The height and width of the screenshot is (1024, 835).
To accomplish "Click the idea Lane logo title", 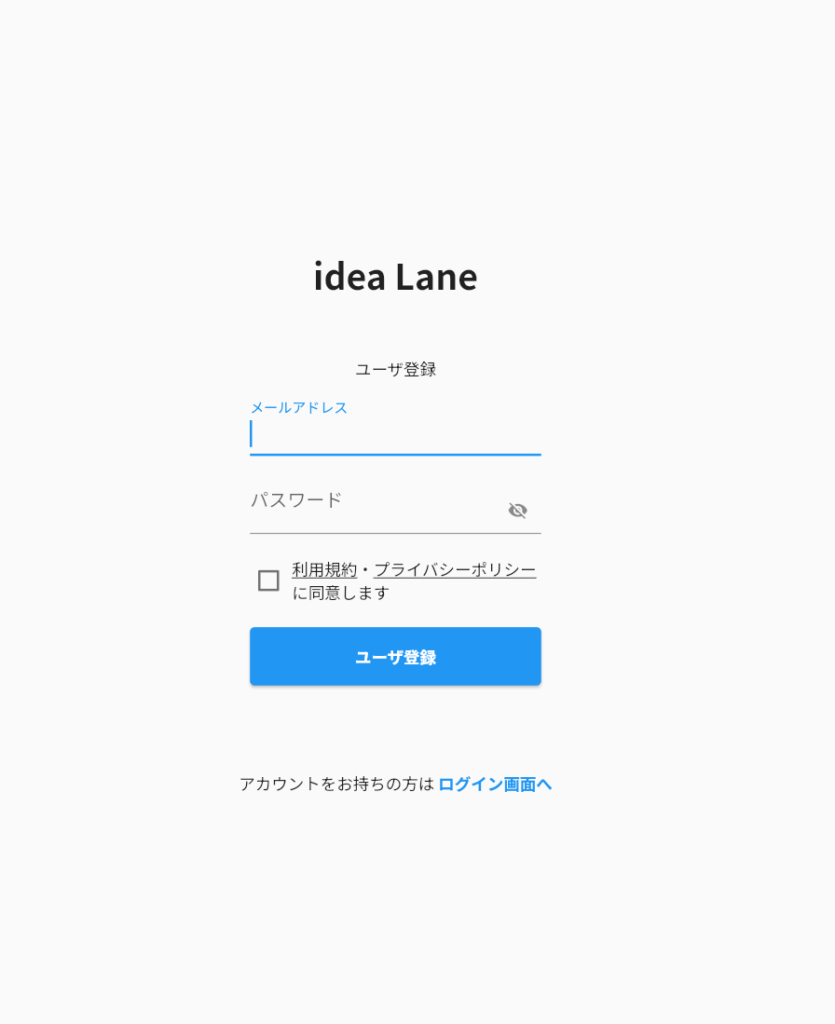I will point(395,277).
